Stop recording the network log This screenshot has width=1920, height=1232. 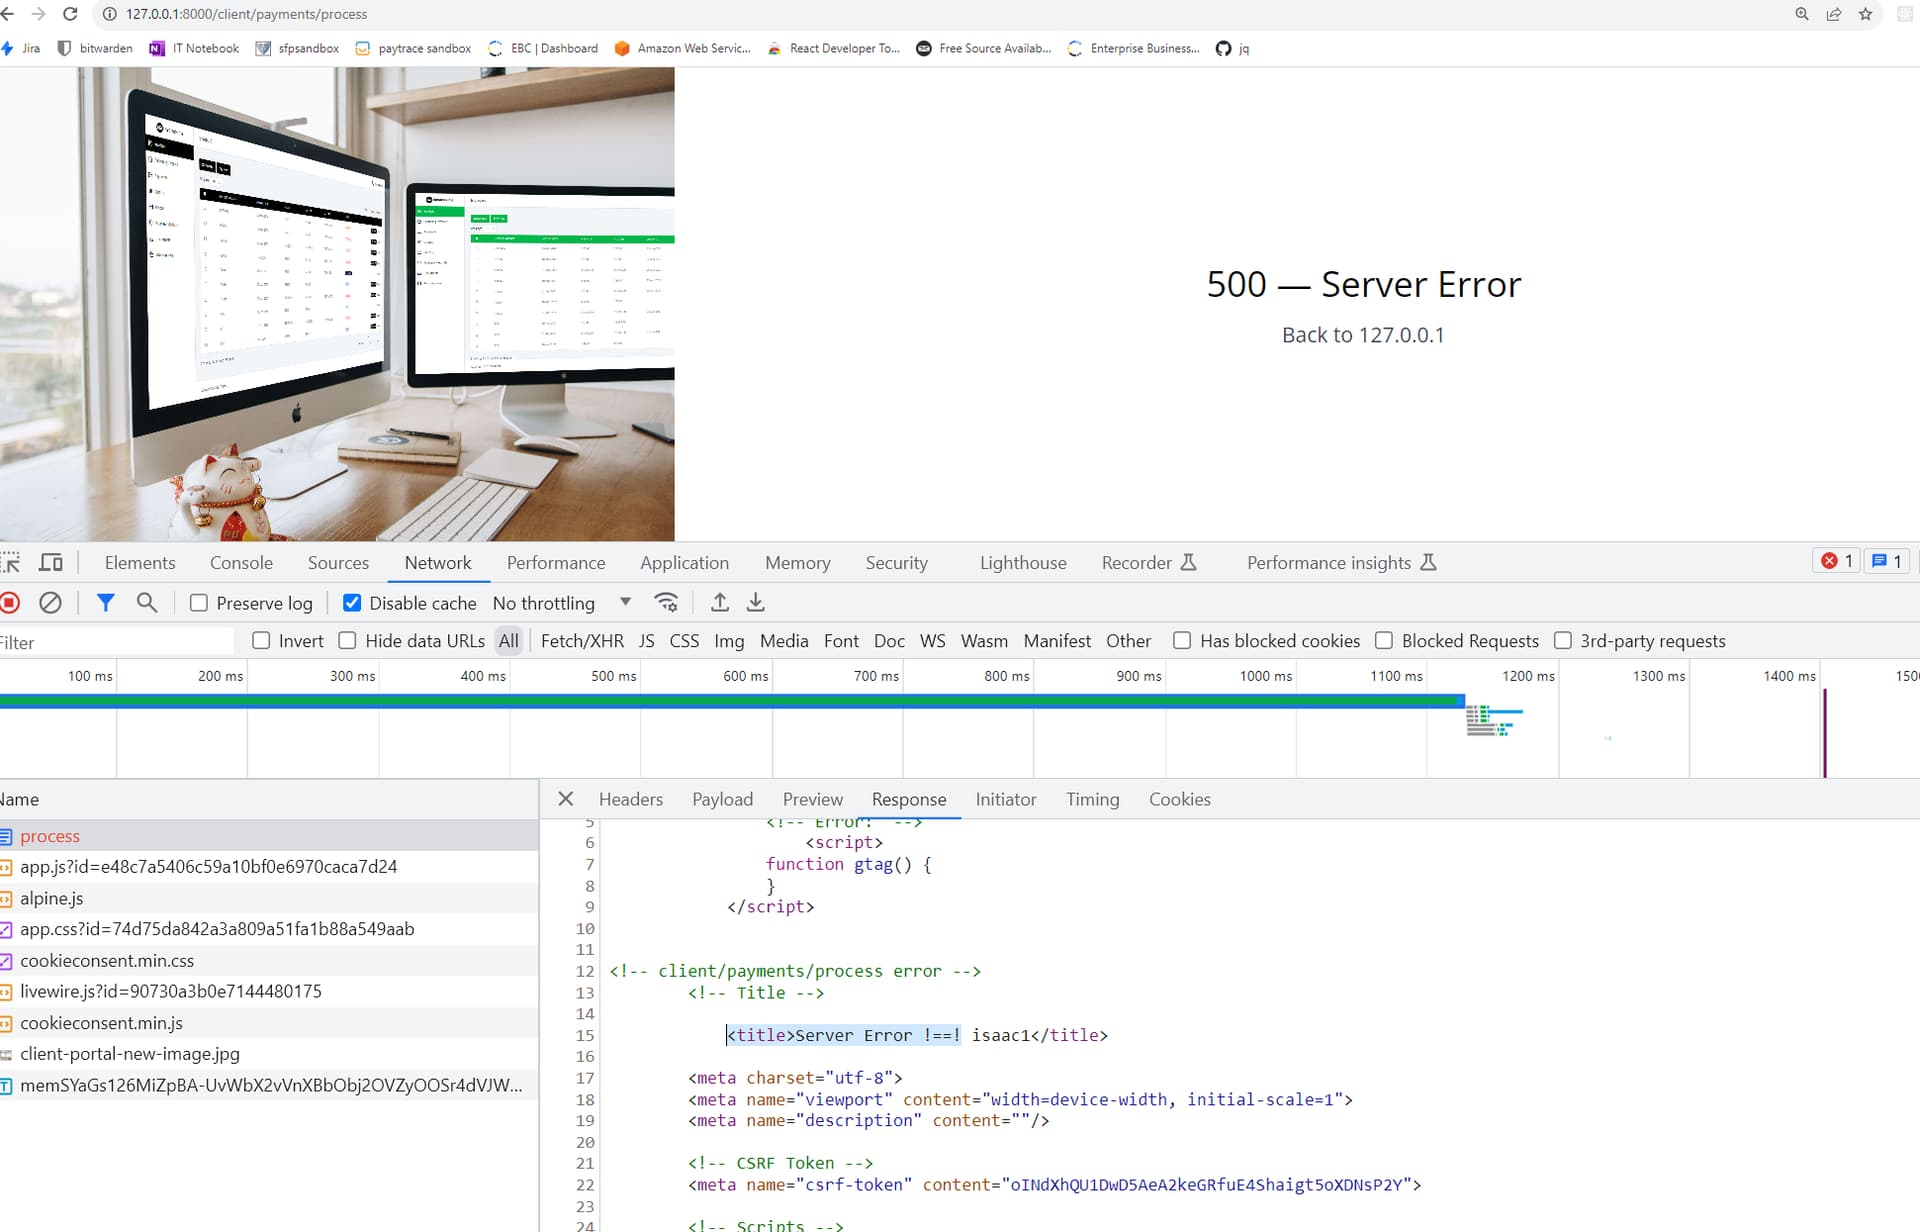[11, 603]
